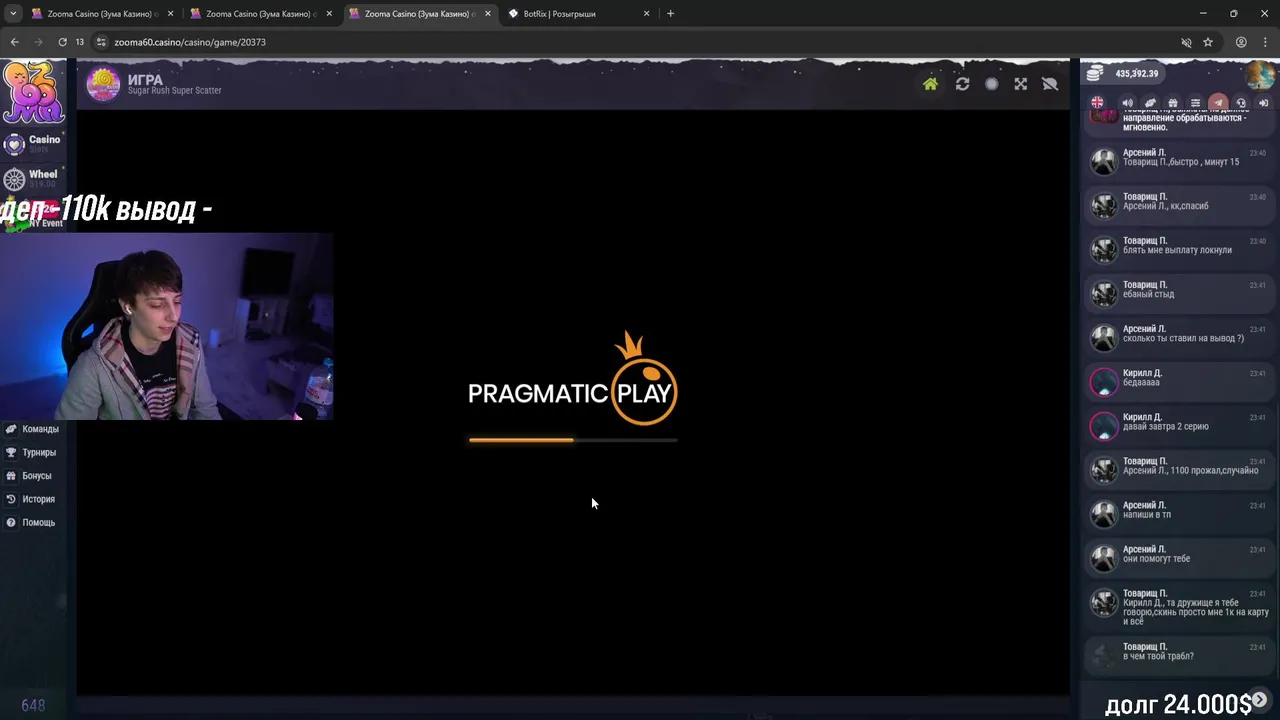Image resolution: width=1280 pixels, height=720 pixels.
Task: Click the game title 'Sugar Rush Super Scatter'
Action: (x=175, y=91)
